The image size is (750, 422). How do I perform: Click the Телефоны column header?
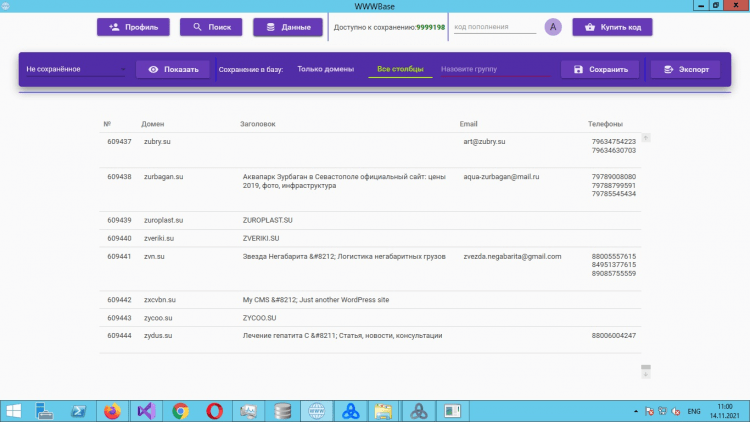(x=605, y=124)
